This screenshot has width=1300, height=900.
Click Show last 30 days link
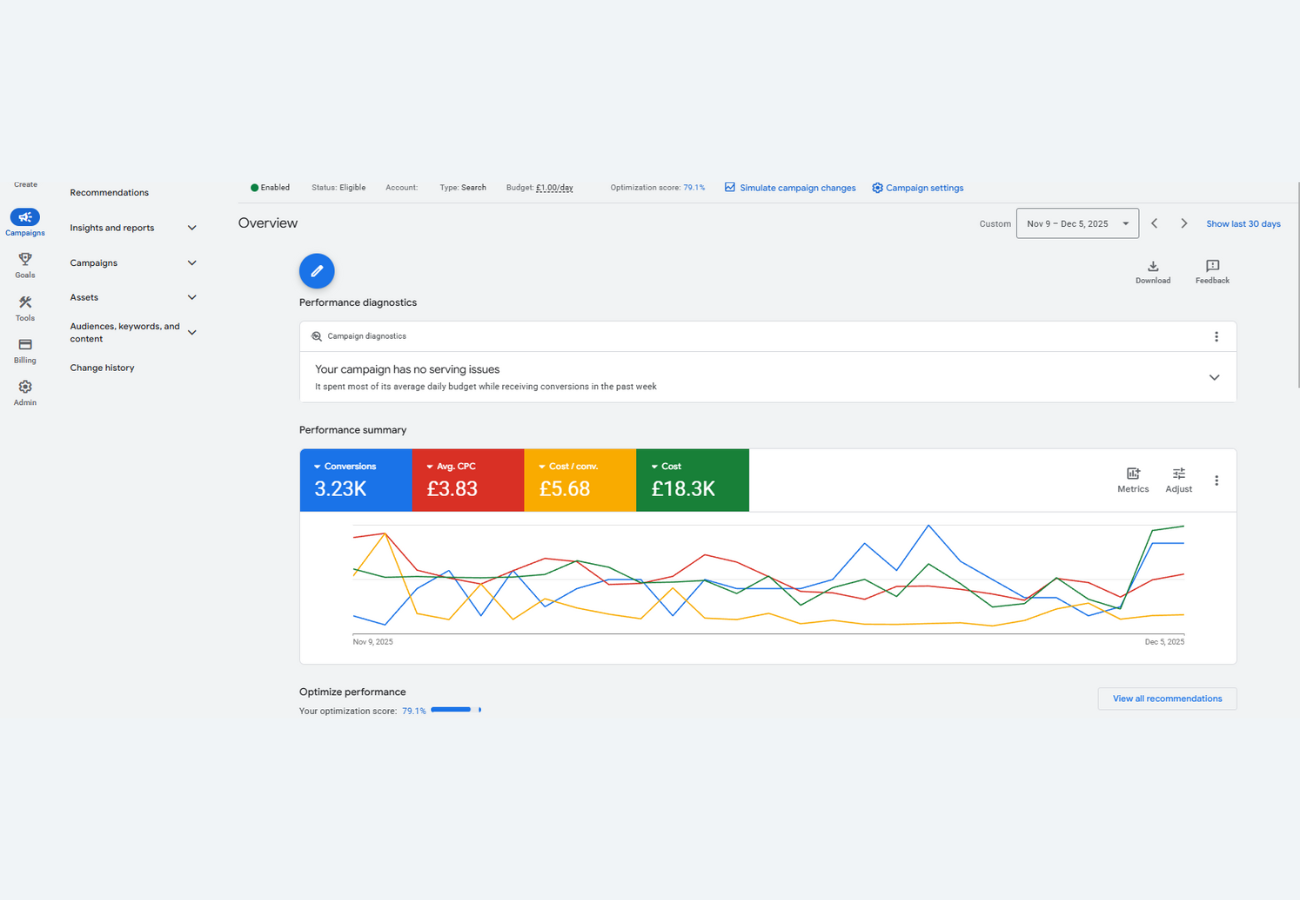coord(1243,224)
